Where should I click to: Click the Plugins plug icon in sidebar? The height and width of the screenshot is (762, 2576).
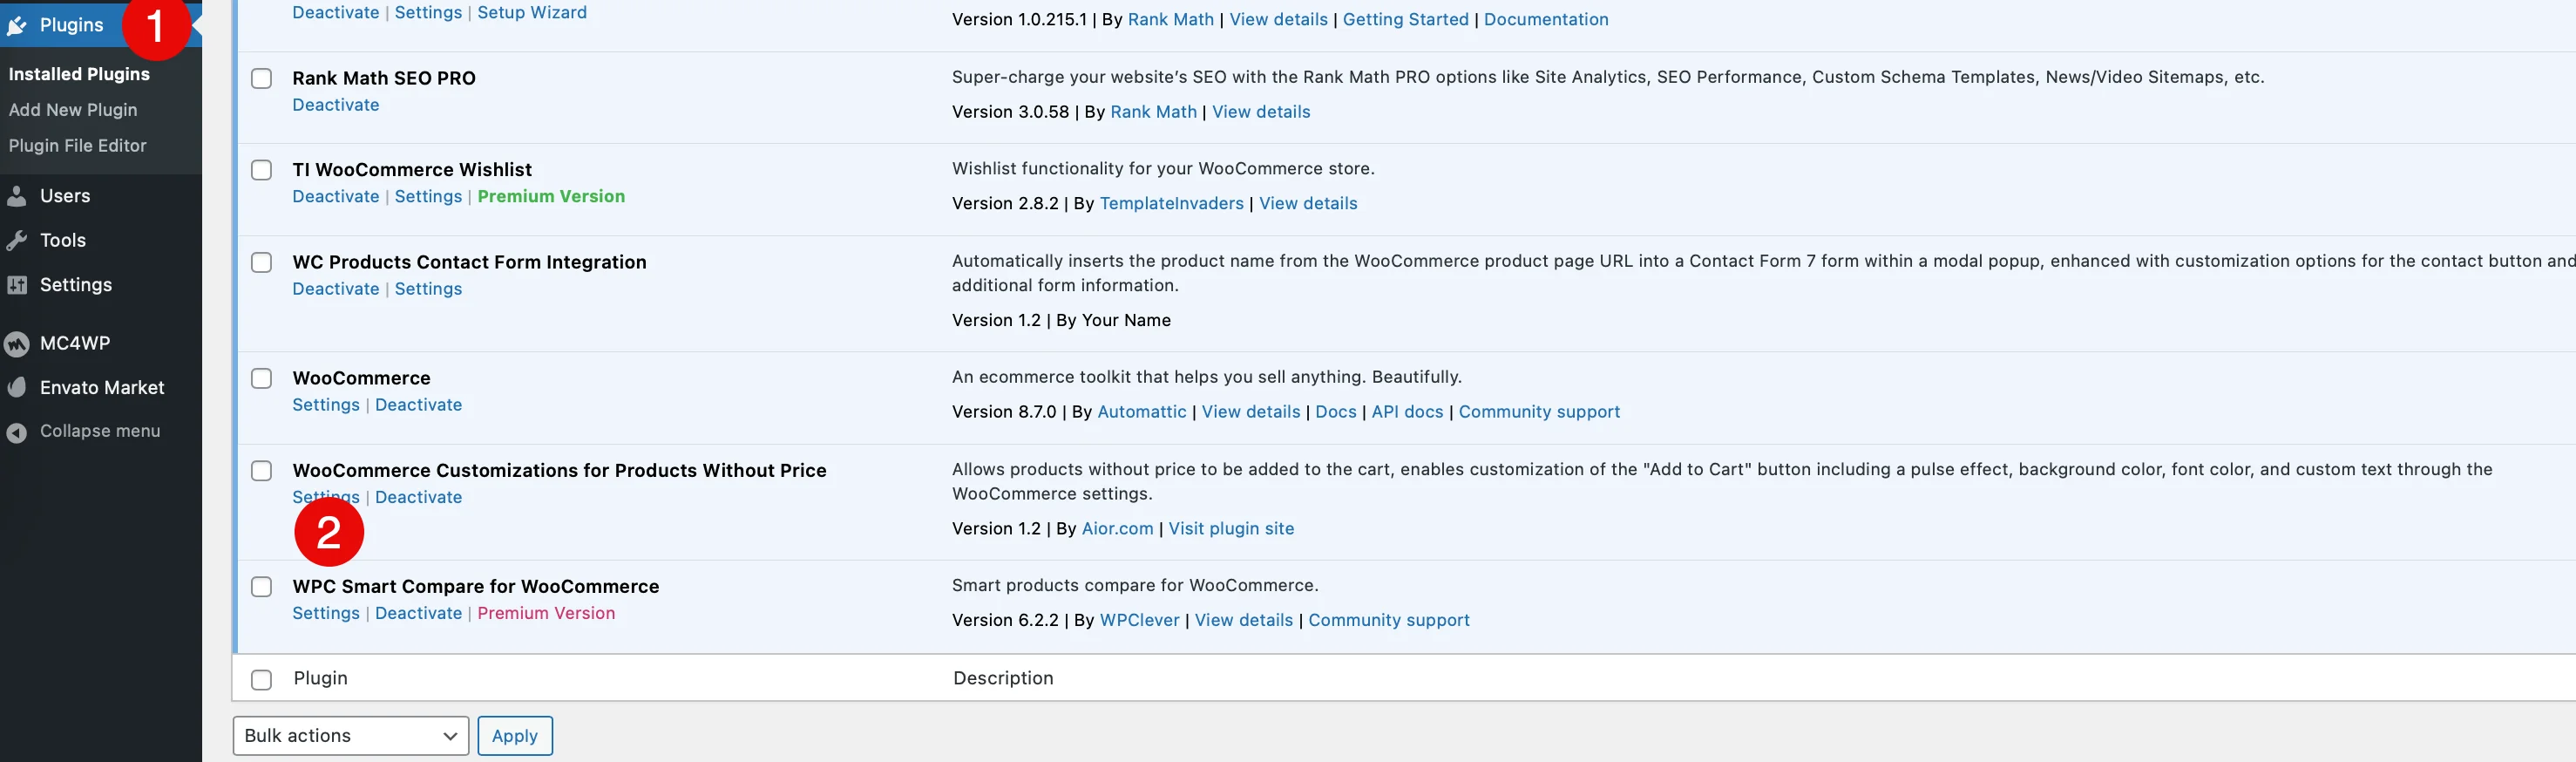[16, 26]
